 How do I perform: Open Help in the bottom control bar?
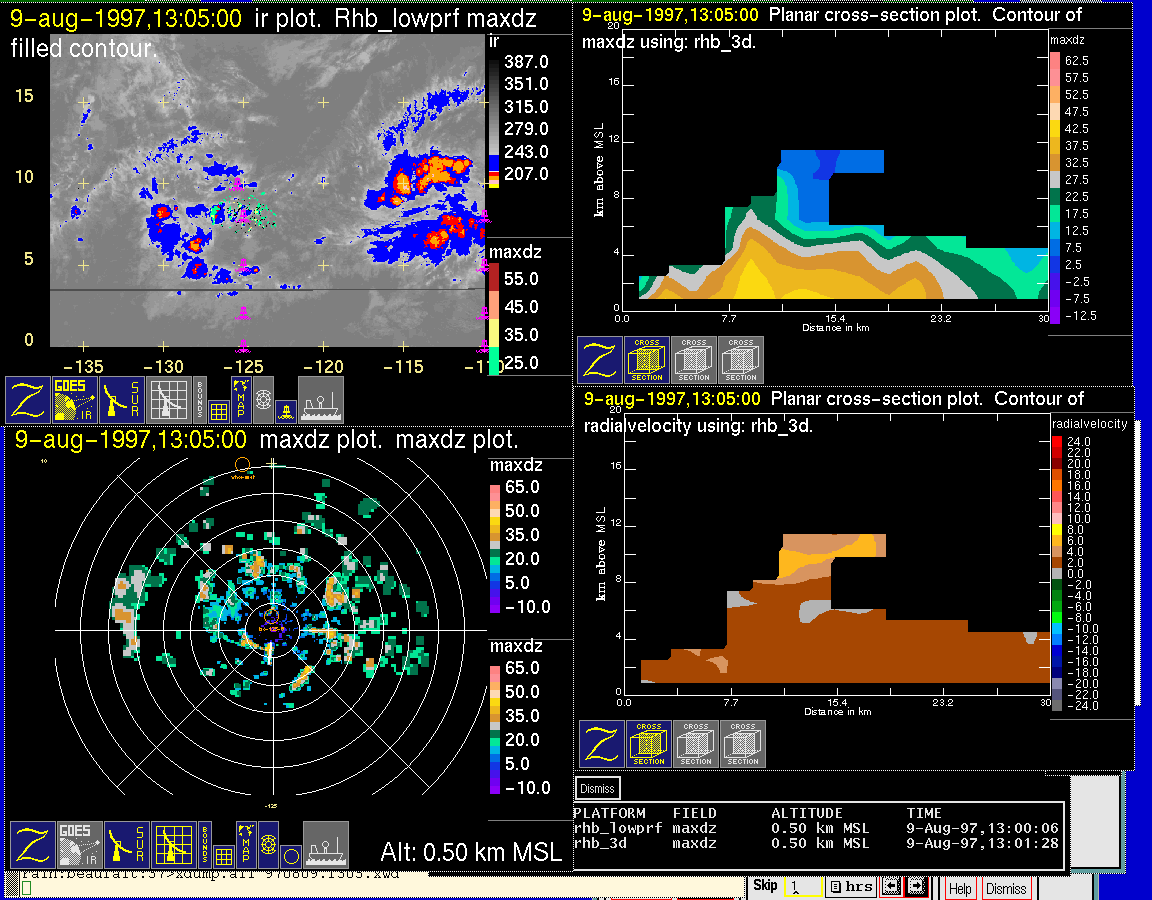960,888
